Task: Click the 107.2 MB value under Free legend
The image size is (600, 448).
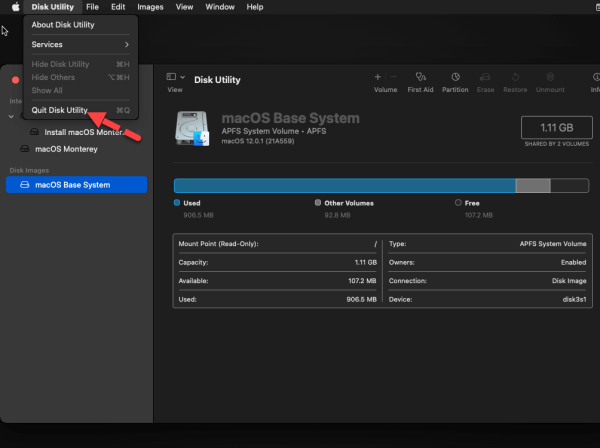Action: click(x=479, y=215)
